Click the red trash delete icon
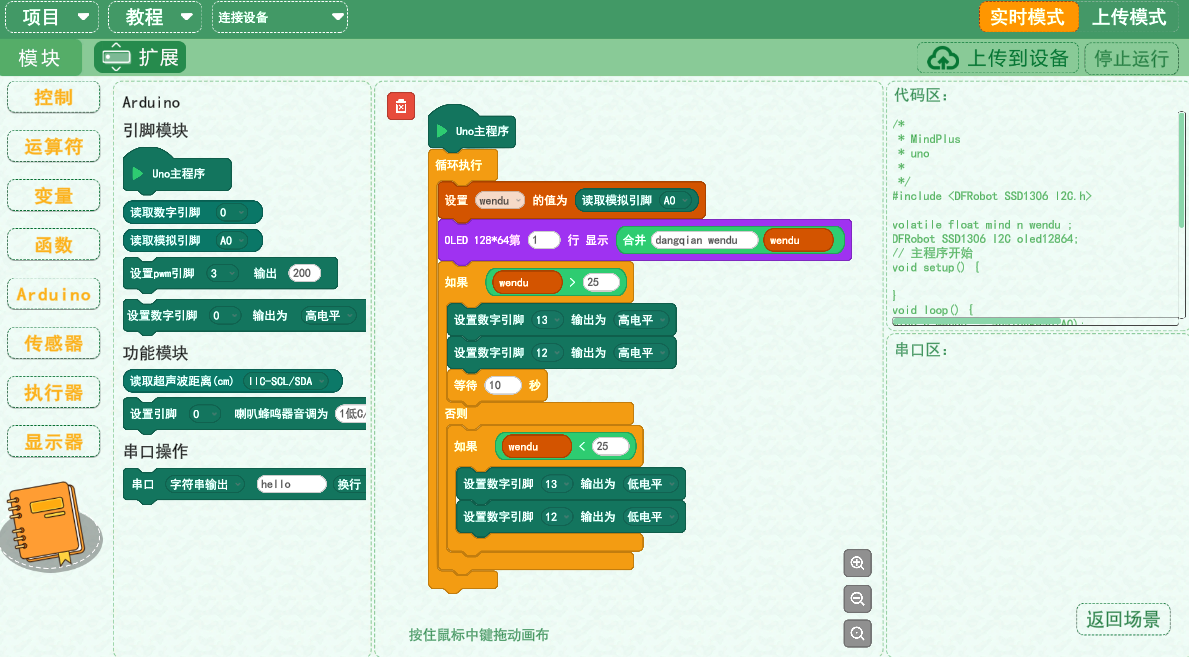This screenshot has height=657, width=1189. tap(401, 106)
